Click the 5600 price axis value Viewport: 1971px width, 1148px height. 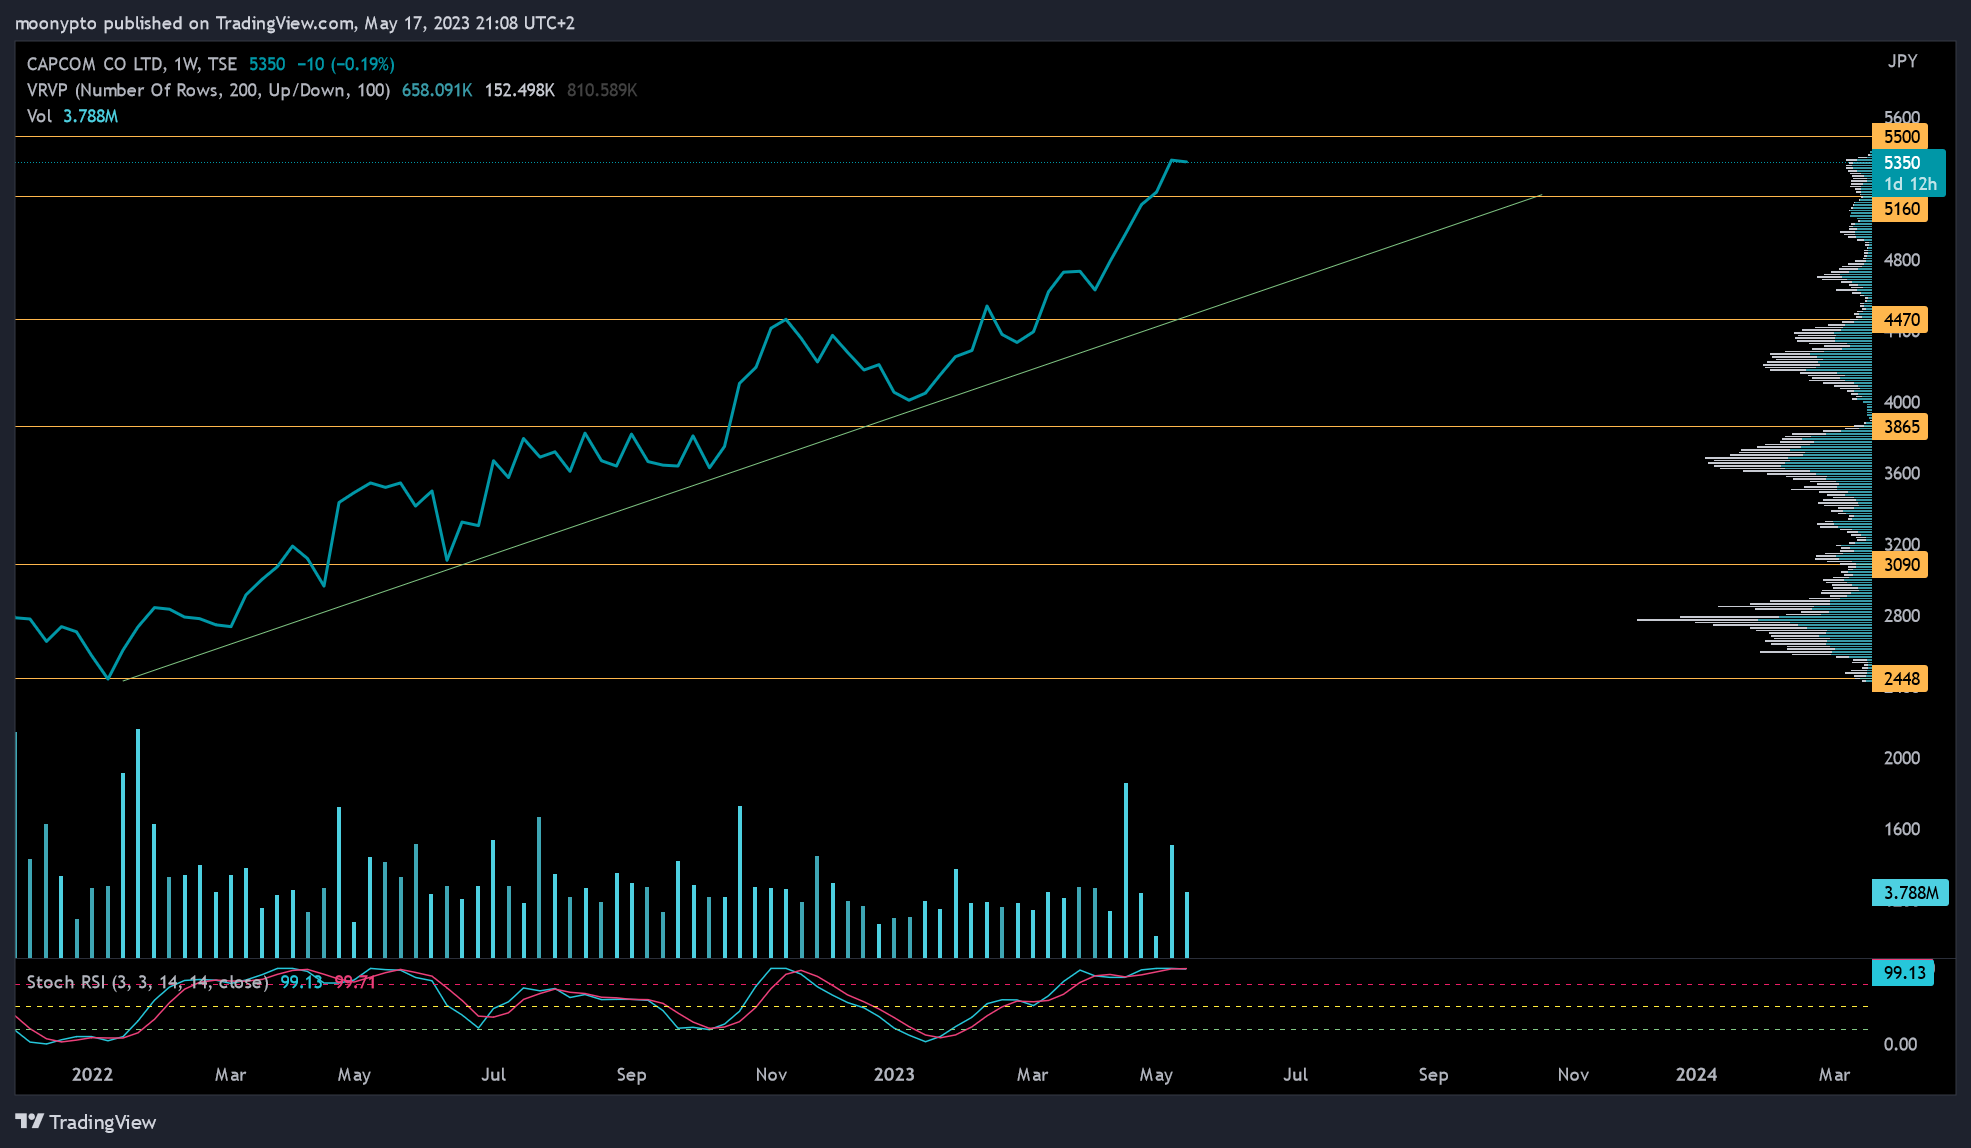(x=1901, y=117)
